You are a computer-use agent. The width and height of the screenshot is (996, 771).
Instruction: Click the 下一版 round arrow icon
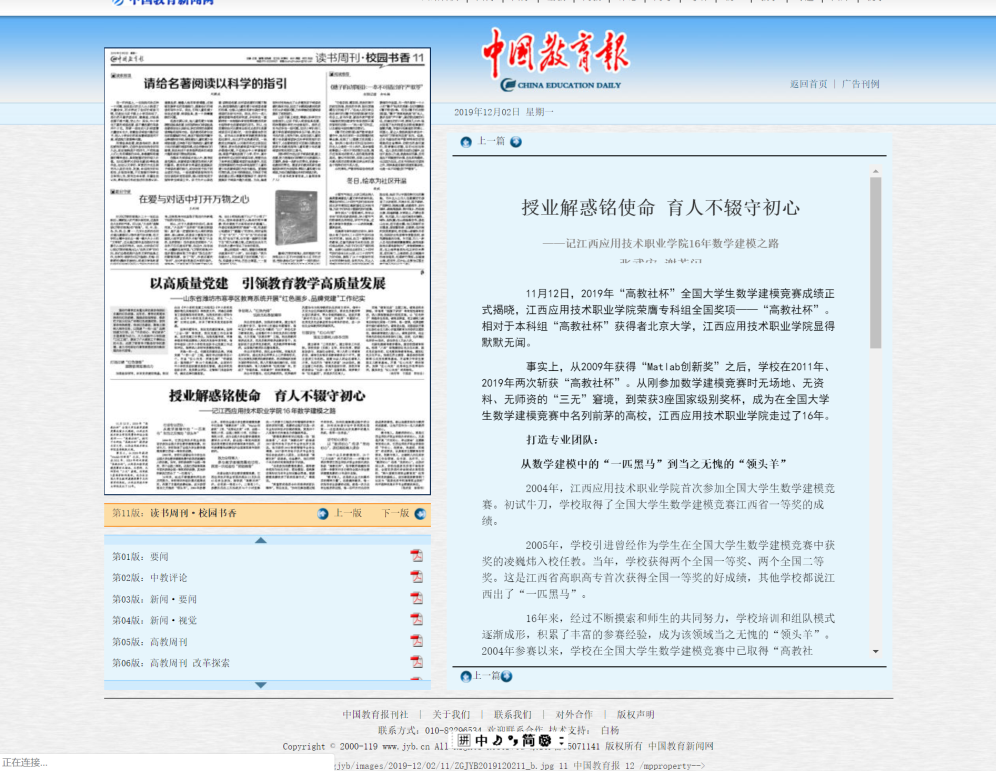click(x=420, y=514)
